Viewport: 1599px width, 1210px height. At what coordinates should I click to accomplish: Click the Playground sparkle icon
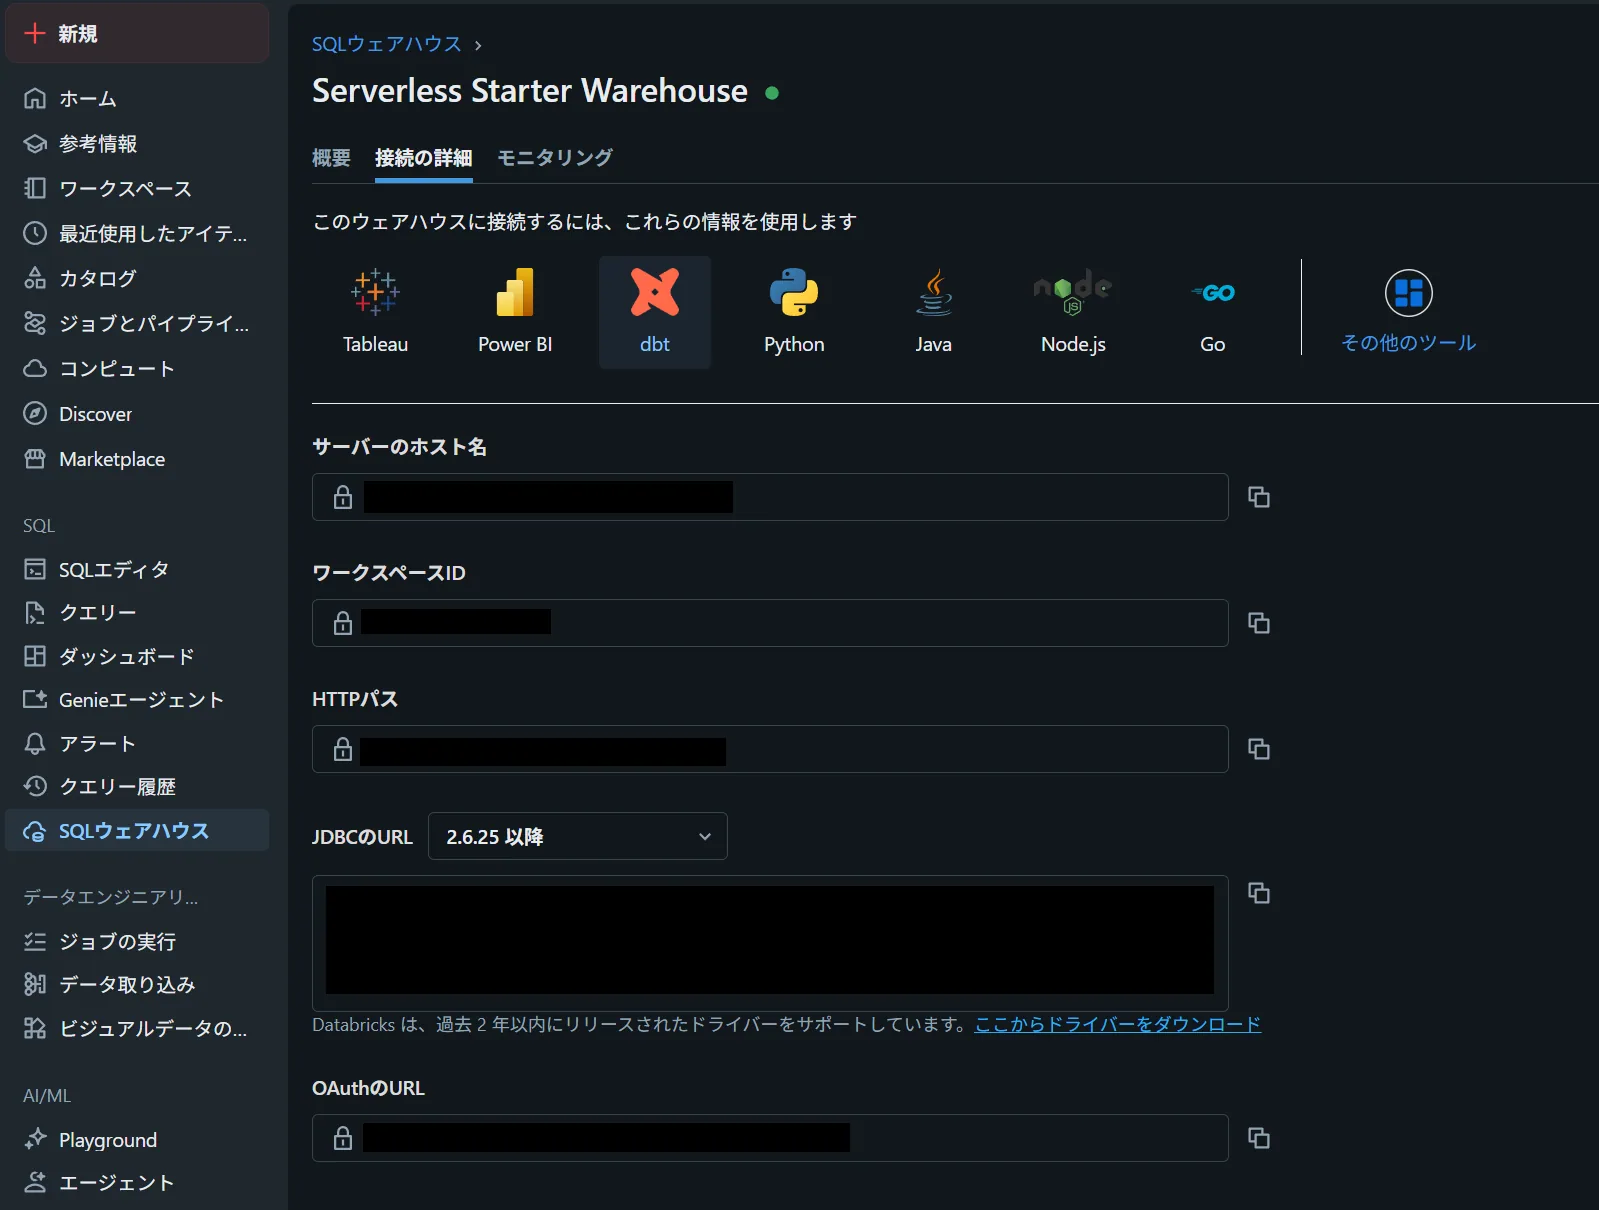[35, 1139]
